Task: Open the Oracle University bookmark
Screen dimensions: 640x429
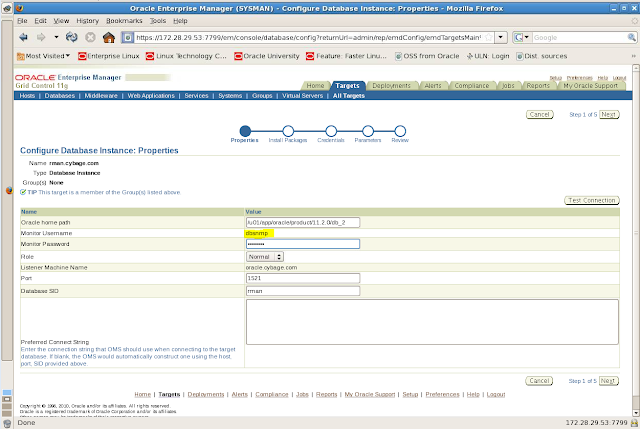Action: (267, 56)
